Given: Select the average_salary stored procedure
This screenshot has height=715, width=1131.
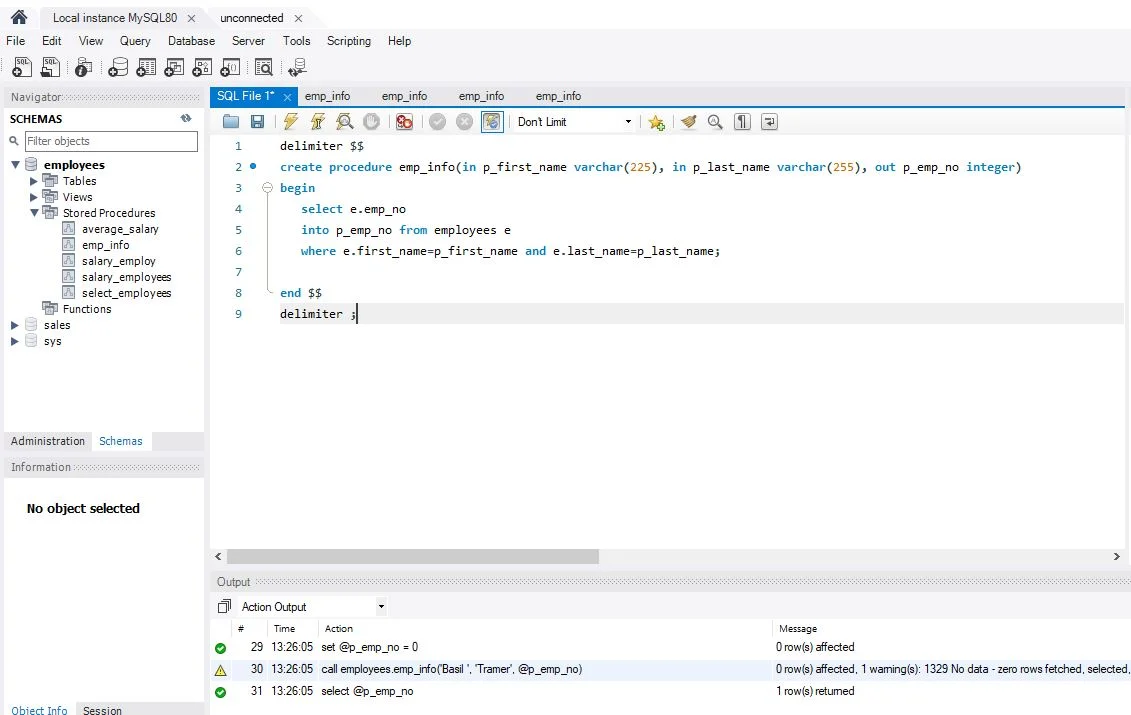Looking at the screenshot, I should click(x=120, y=229).
